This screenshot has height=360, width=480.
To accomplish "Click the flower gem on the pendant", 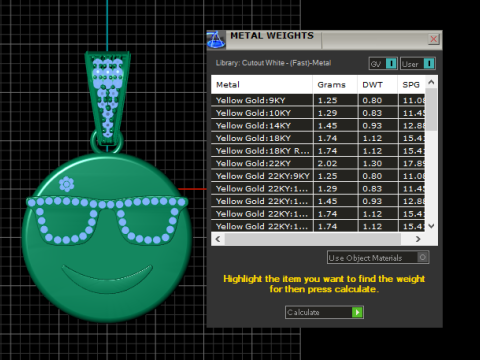I will click(x=66, y=184).
